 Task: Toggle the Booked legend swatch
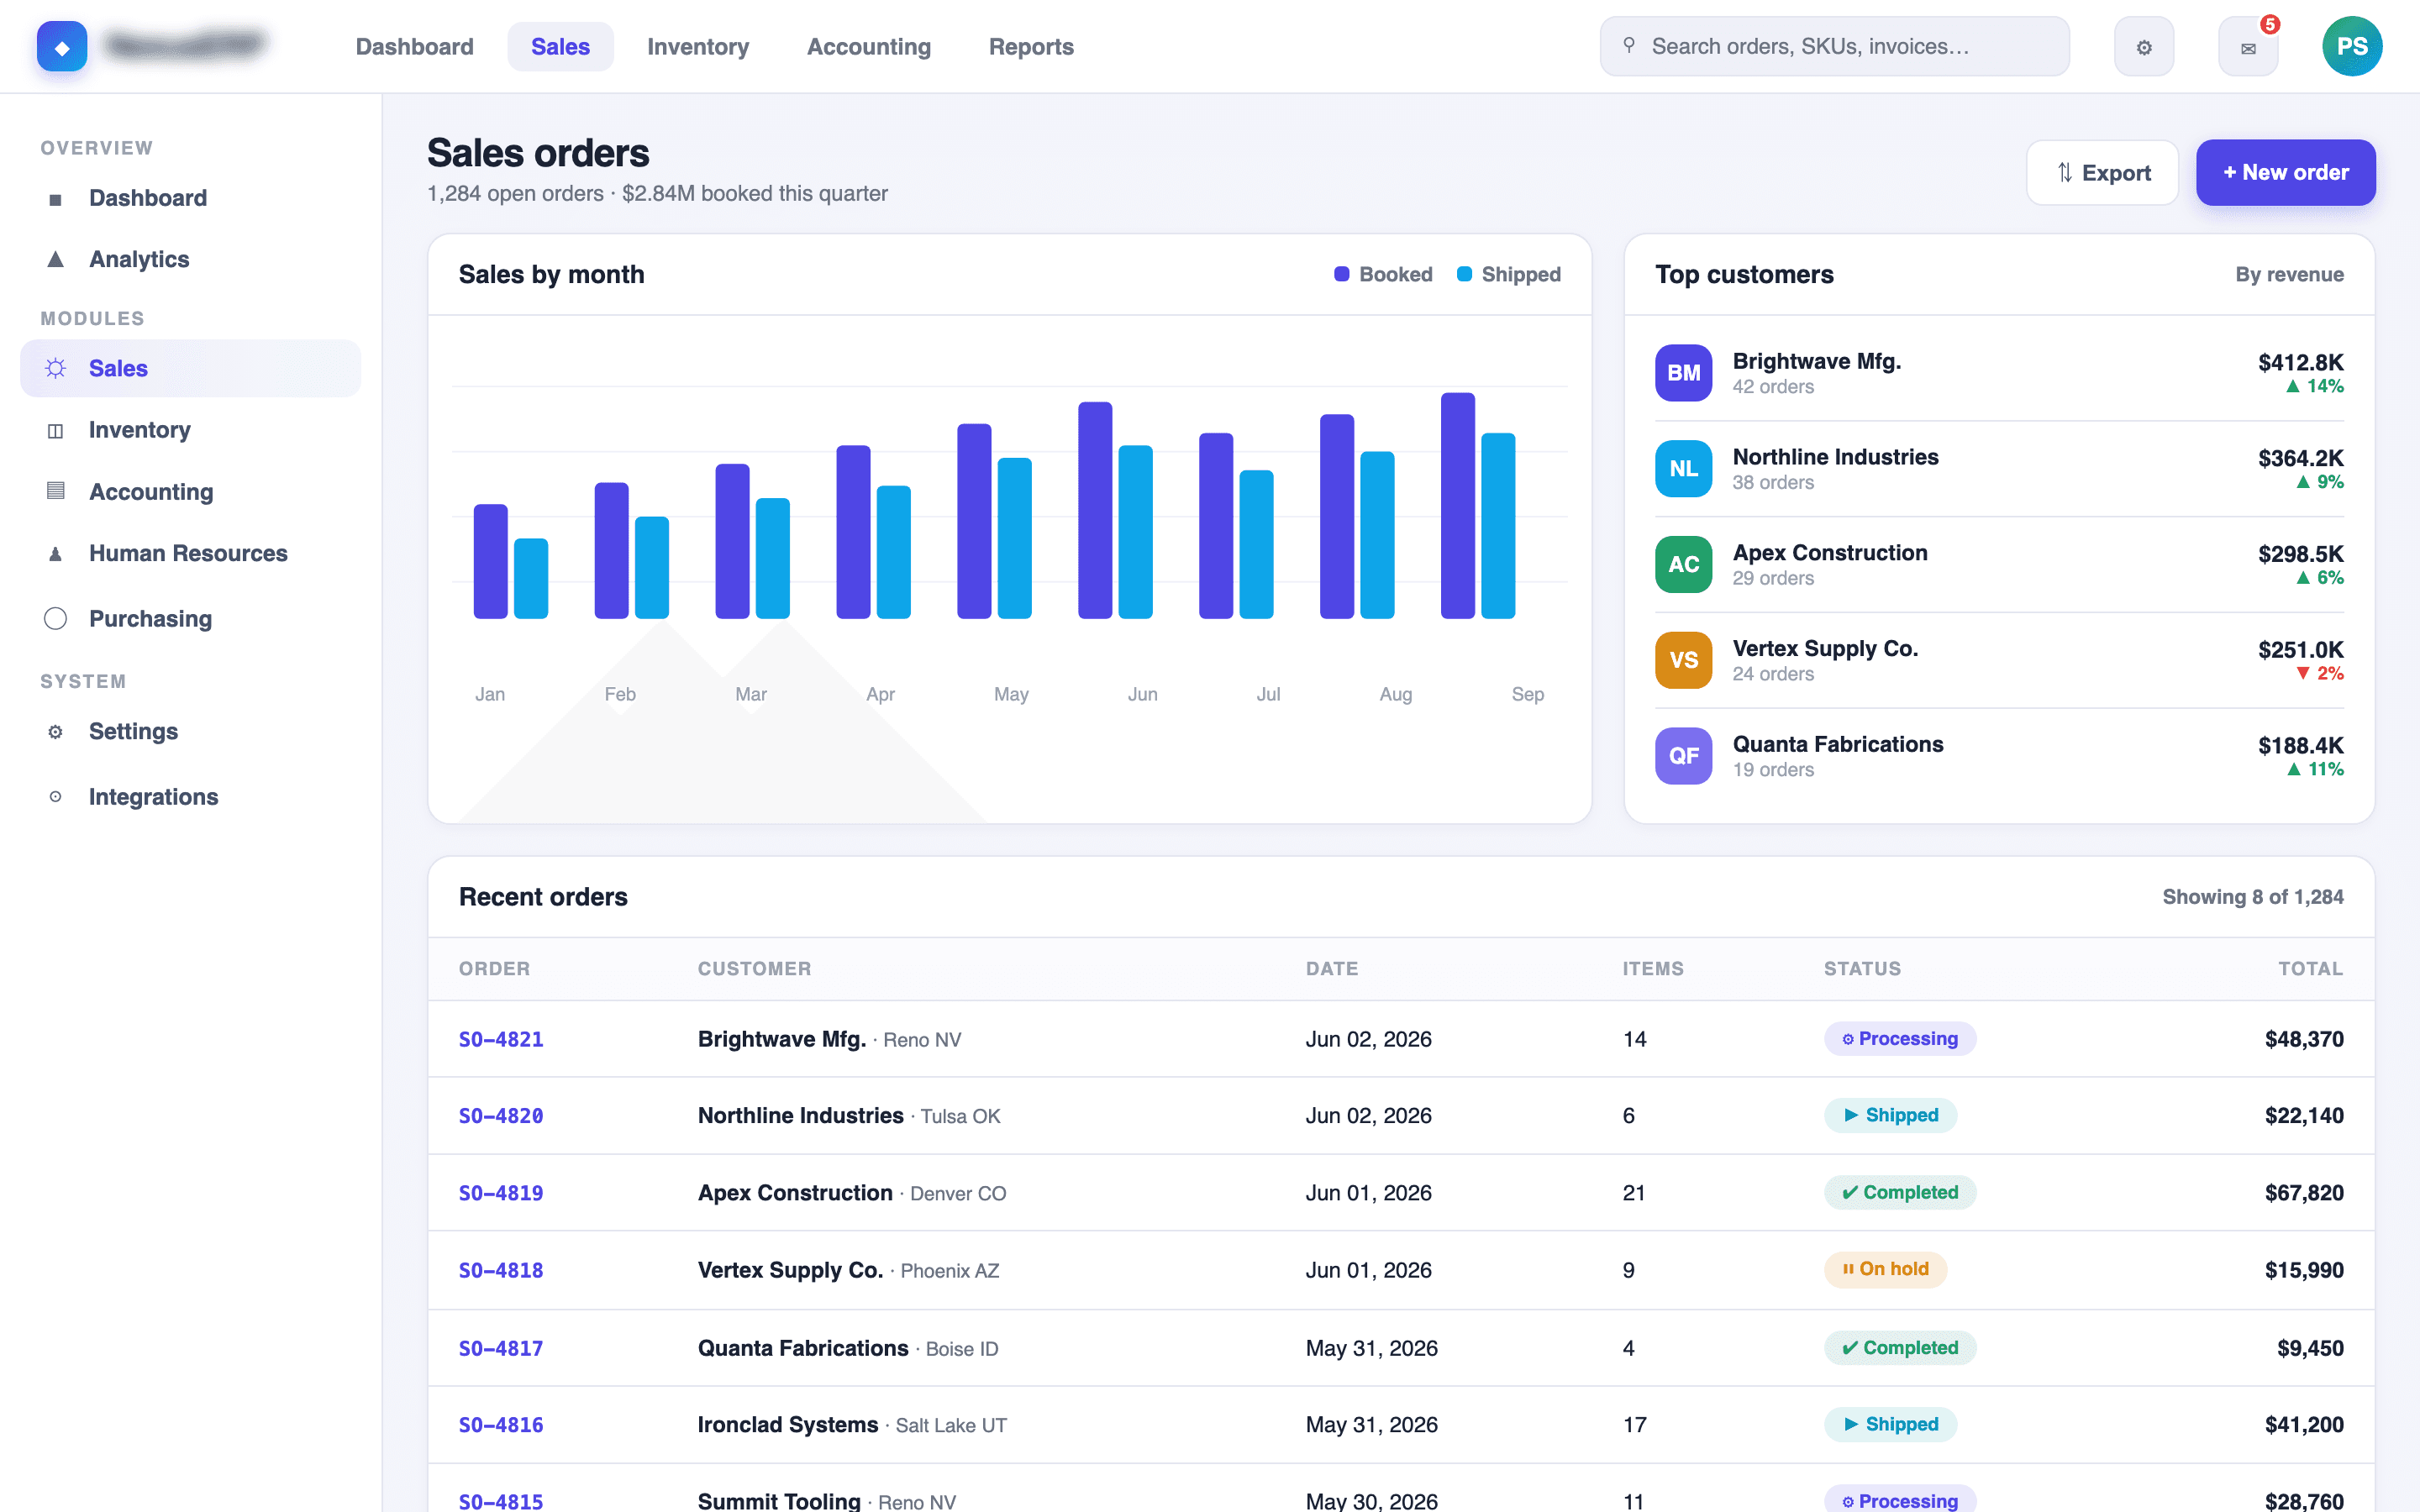point(1342,274)
